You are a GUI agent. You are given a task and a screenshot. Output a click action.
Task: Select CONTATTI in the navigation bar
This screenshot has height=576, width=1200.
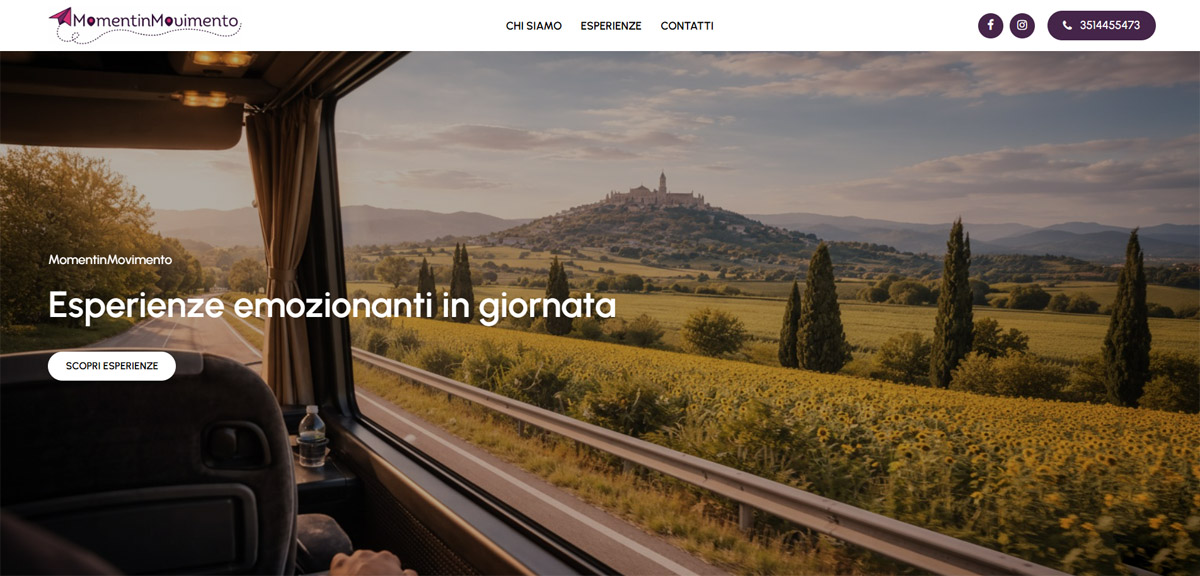click(x=687, y=26)
